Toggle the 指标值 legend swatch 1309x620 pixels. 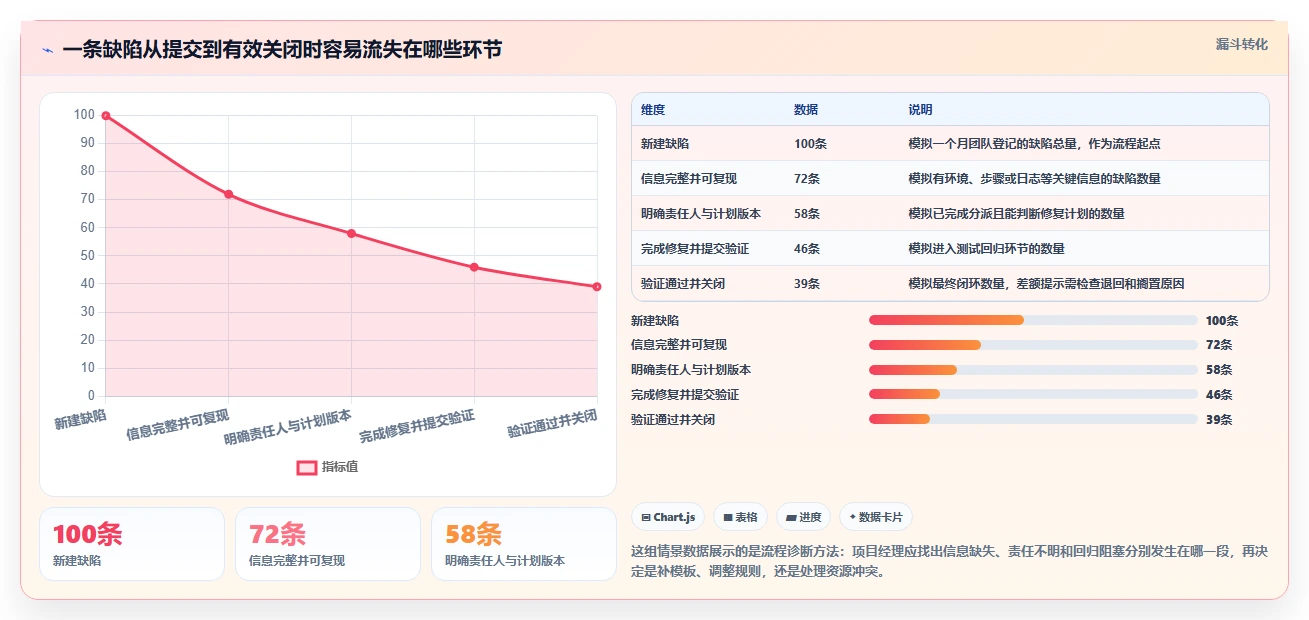(x=307, y=467)
